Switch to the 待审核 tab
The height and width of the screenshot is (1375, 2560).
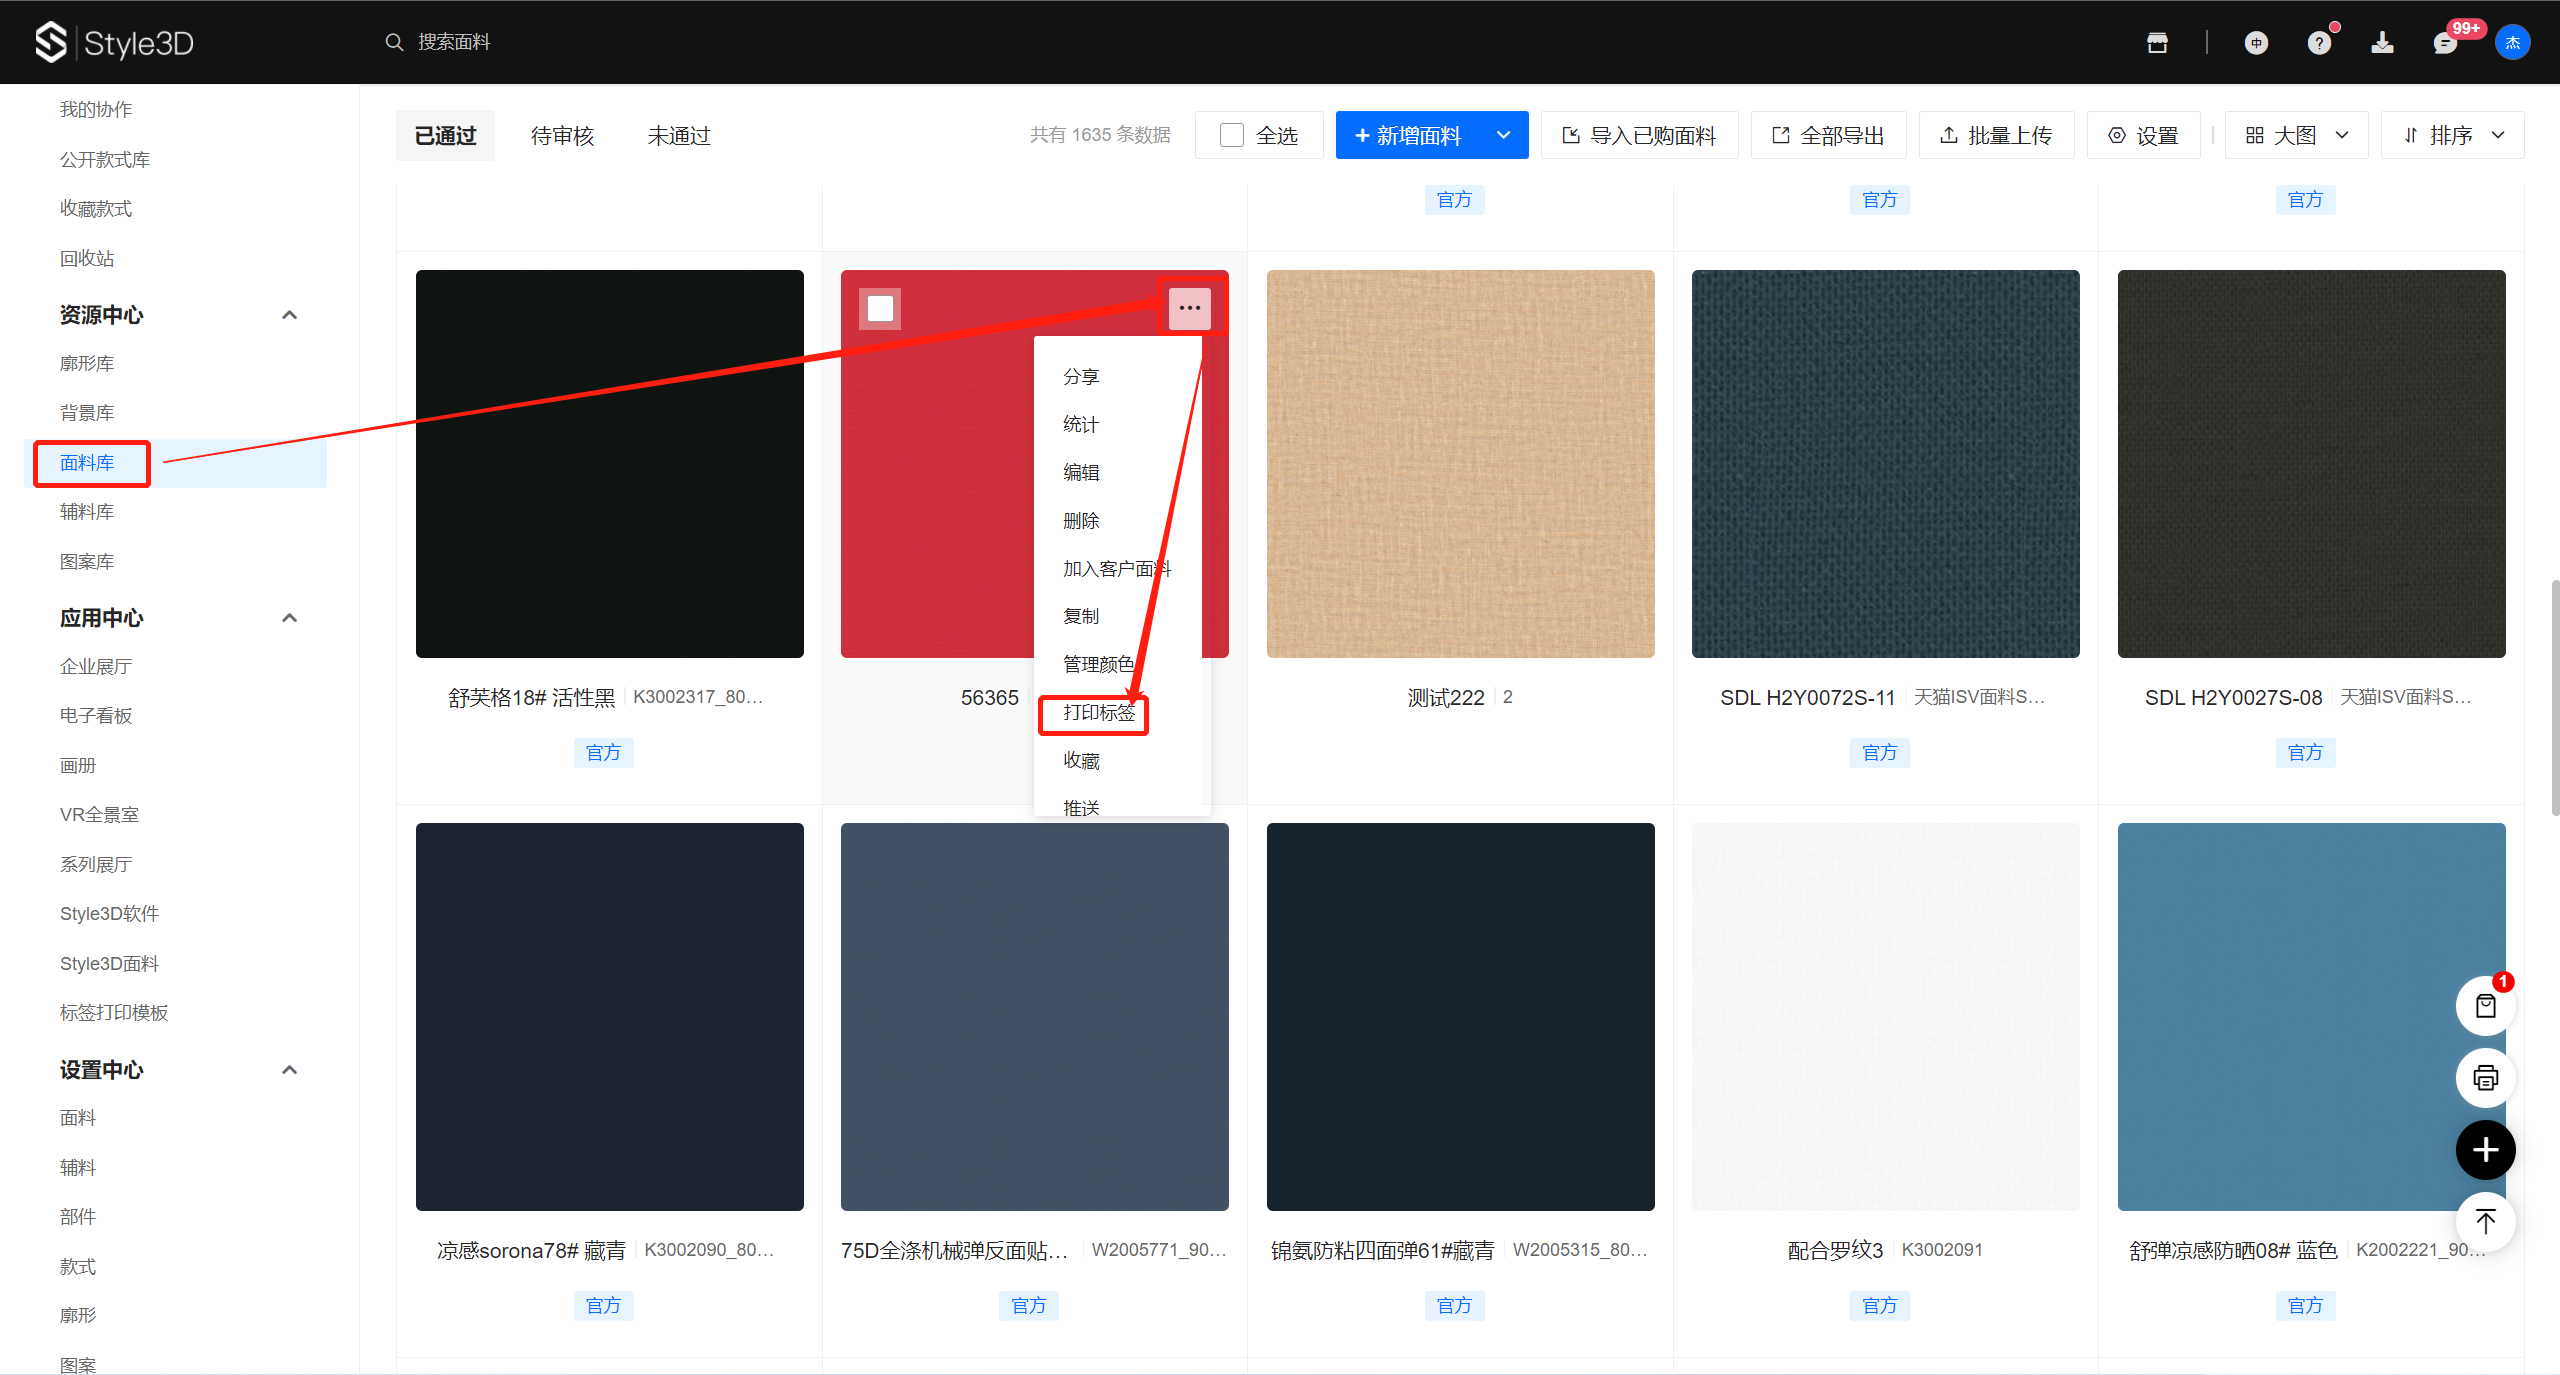(x=562, y=135)
